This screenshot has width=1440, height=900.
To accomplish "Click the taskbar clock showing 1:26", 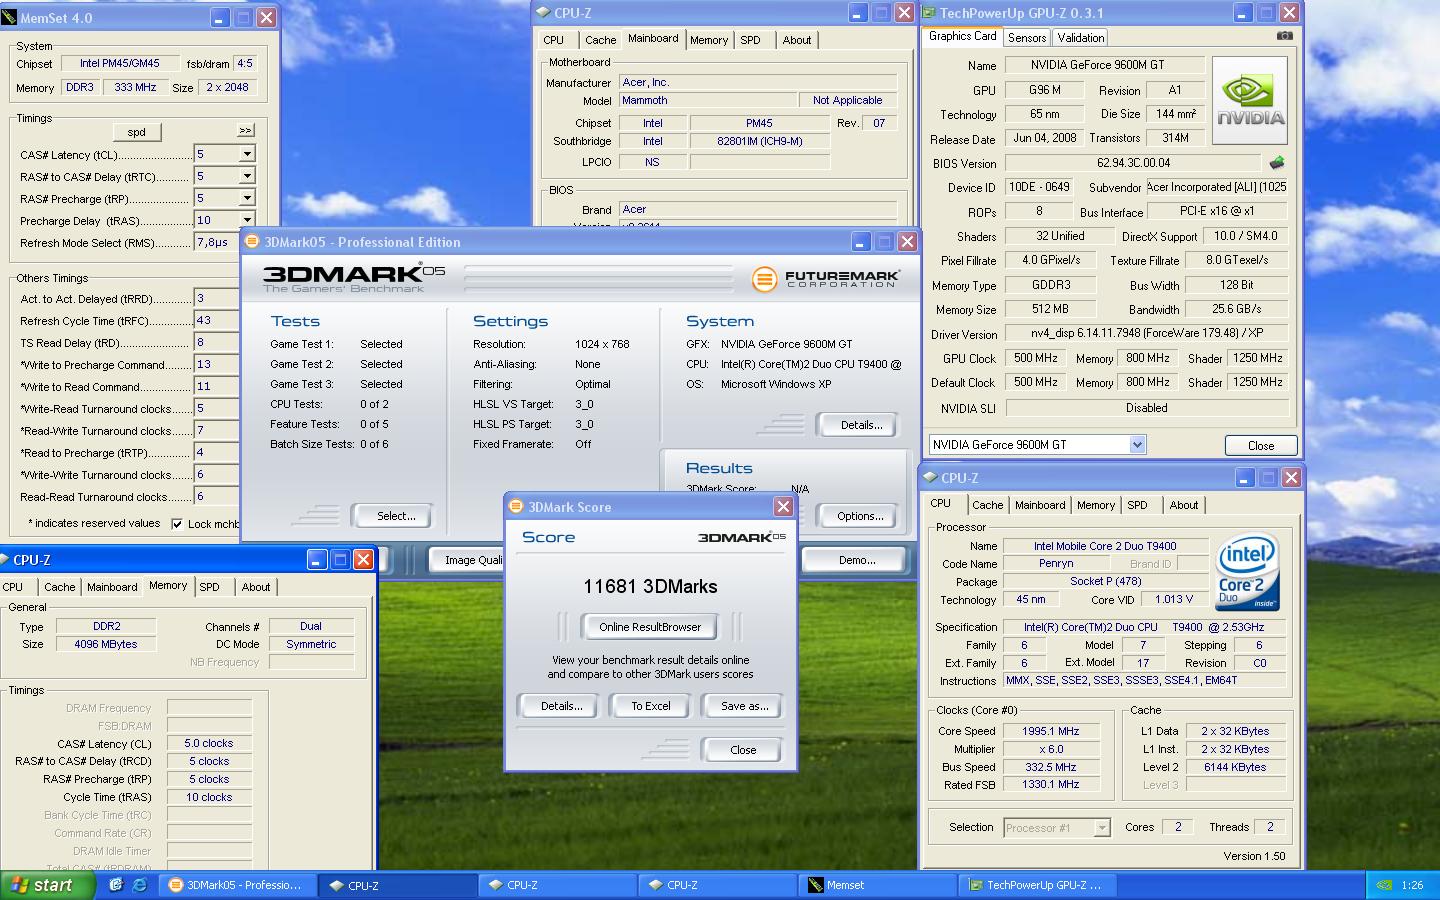I will (1412, 885).
